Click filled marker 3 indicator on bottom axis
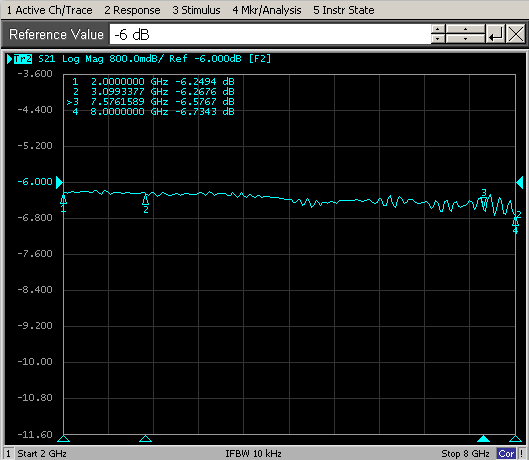Viewport: 529px width, 460px height. (483, 439)
